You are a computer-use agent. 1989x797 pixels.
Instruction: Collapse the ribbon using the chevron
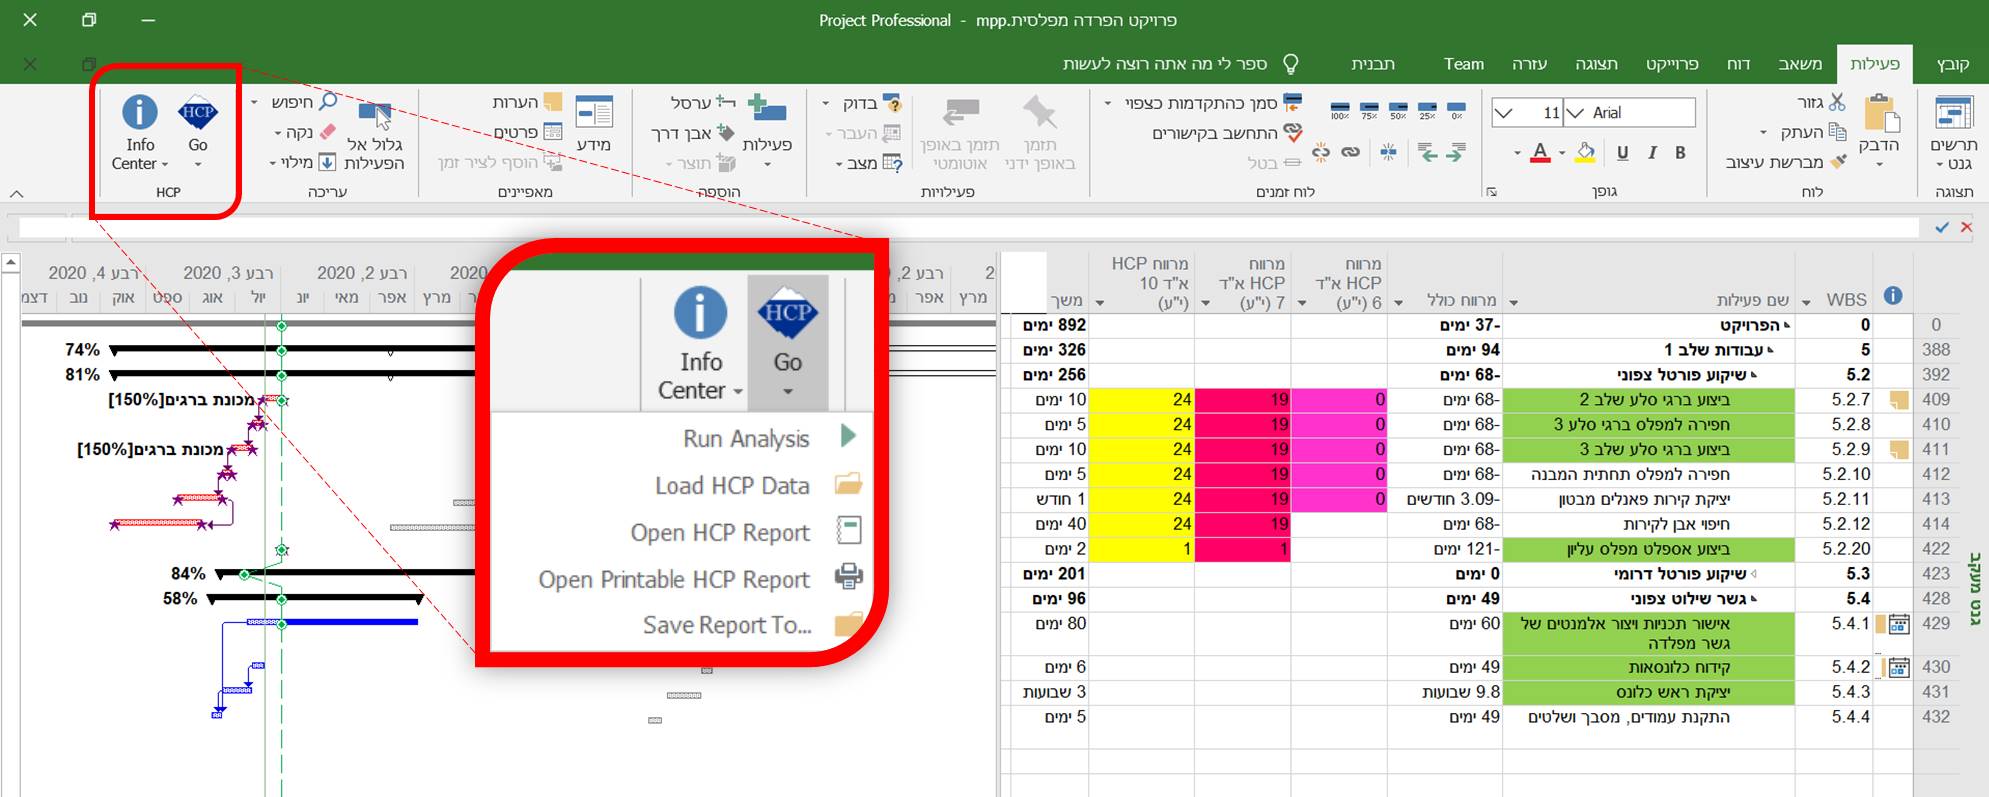point(16,193)
